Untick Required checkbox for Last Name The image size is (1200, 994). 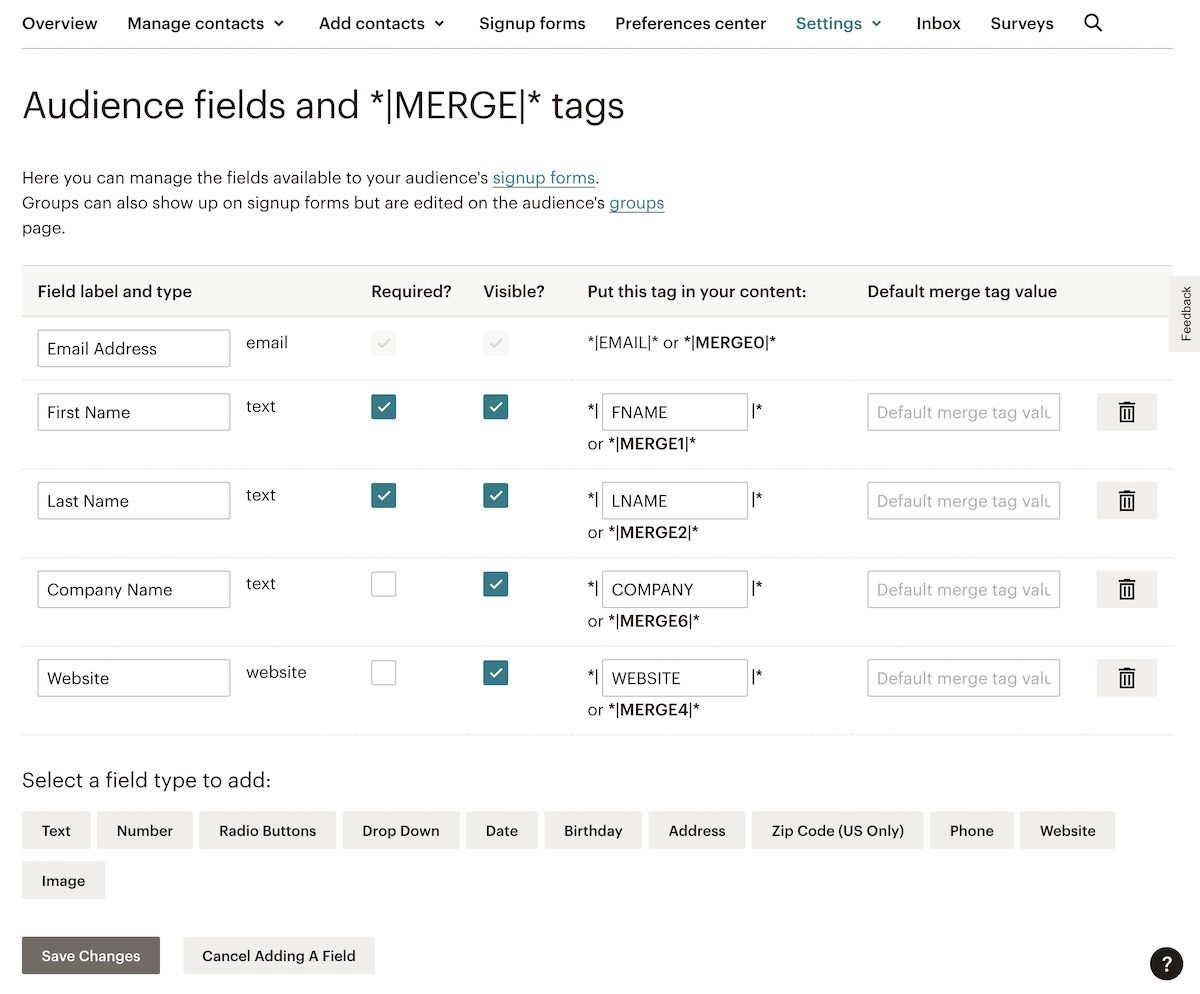pos(383,495)
